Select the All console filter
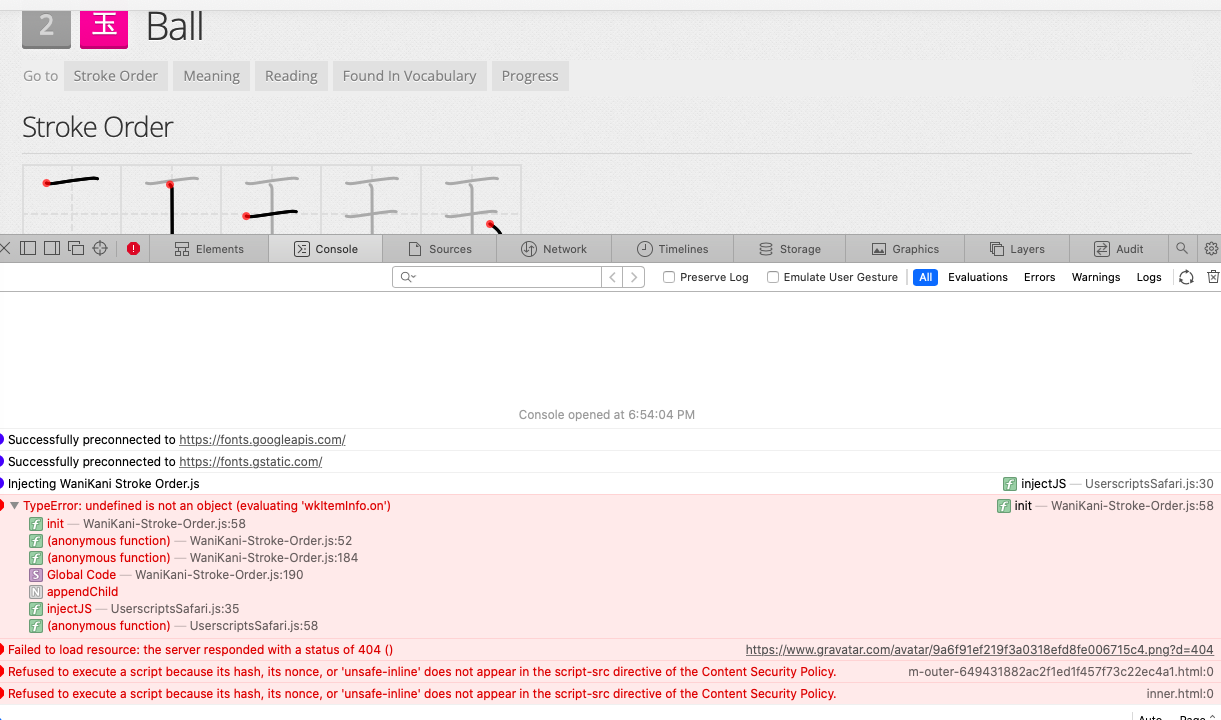 tap(925, 277)
